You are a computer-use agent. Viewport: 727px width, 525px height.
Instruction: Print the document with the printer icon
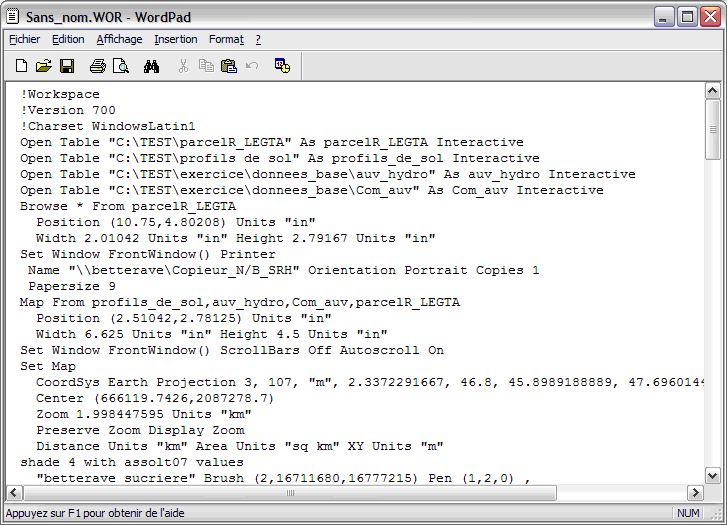coord(98,66)
